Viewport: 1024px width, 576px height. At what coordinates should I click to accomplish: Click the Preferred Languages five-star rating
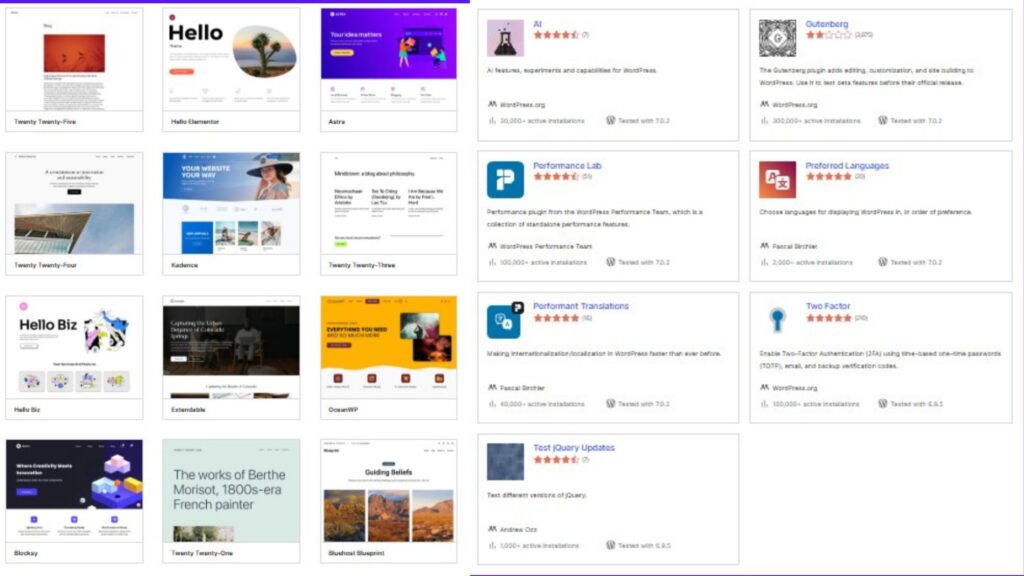point(829,176)
